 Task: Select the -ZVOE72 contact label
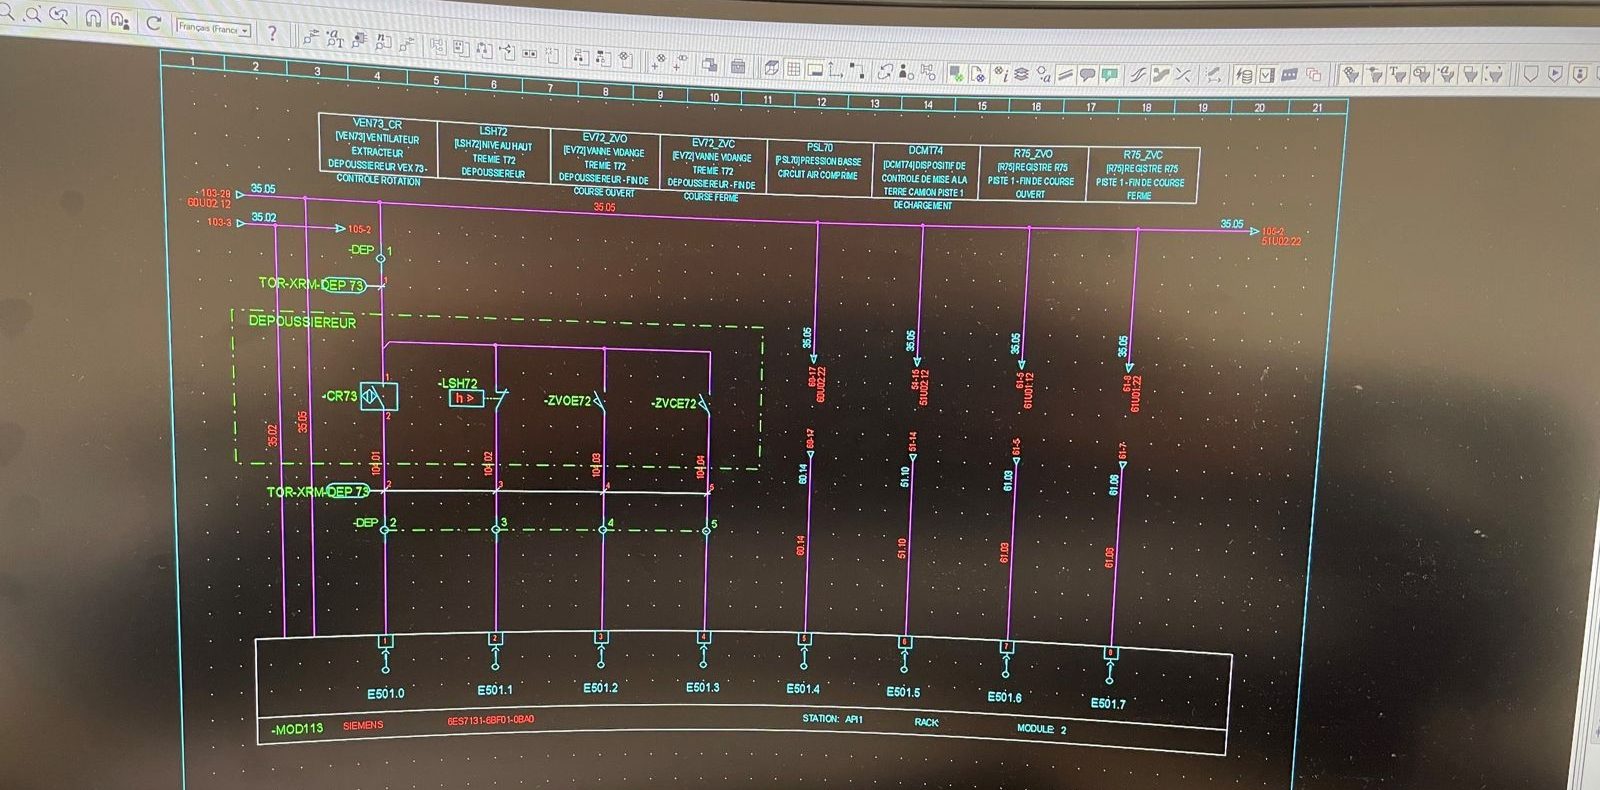(568, 401)
